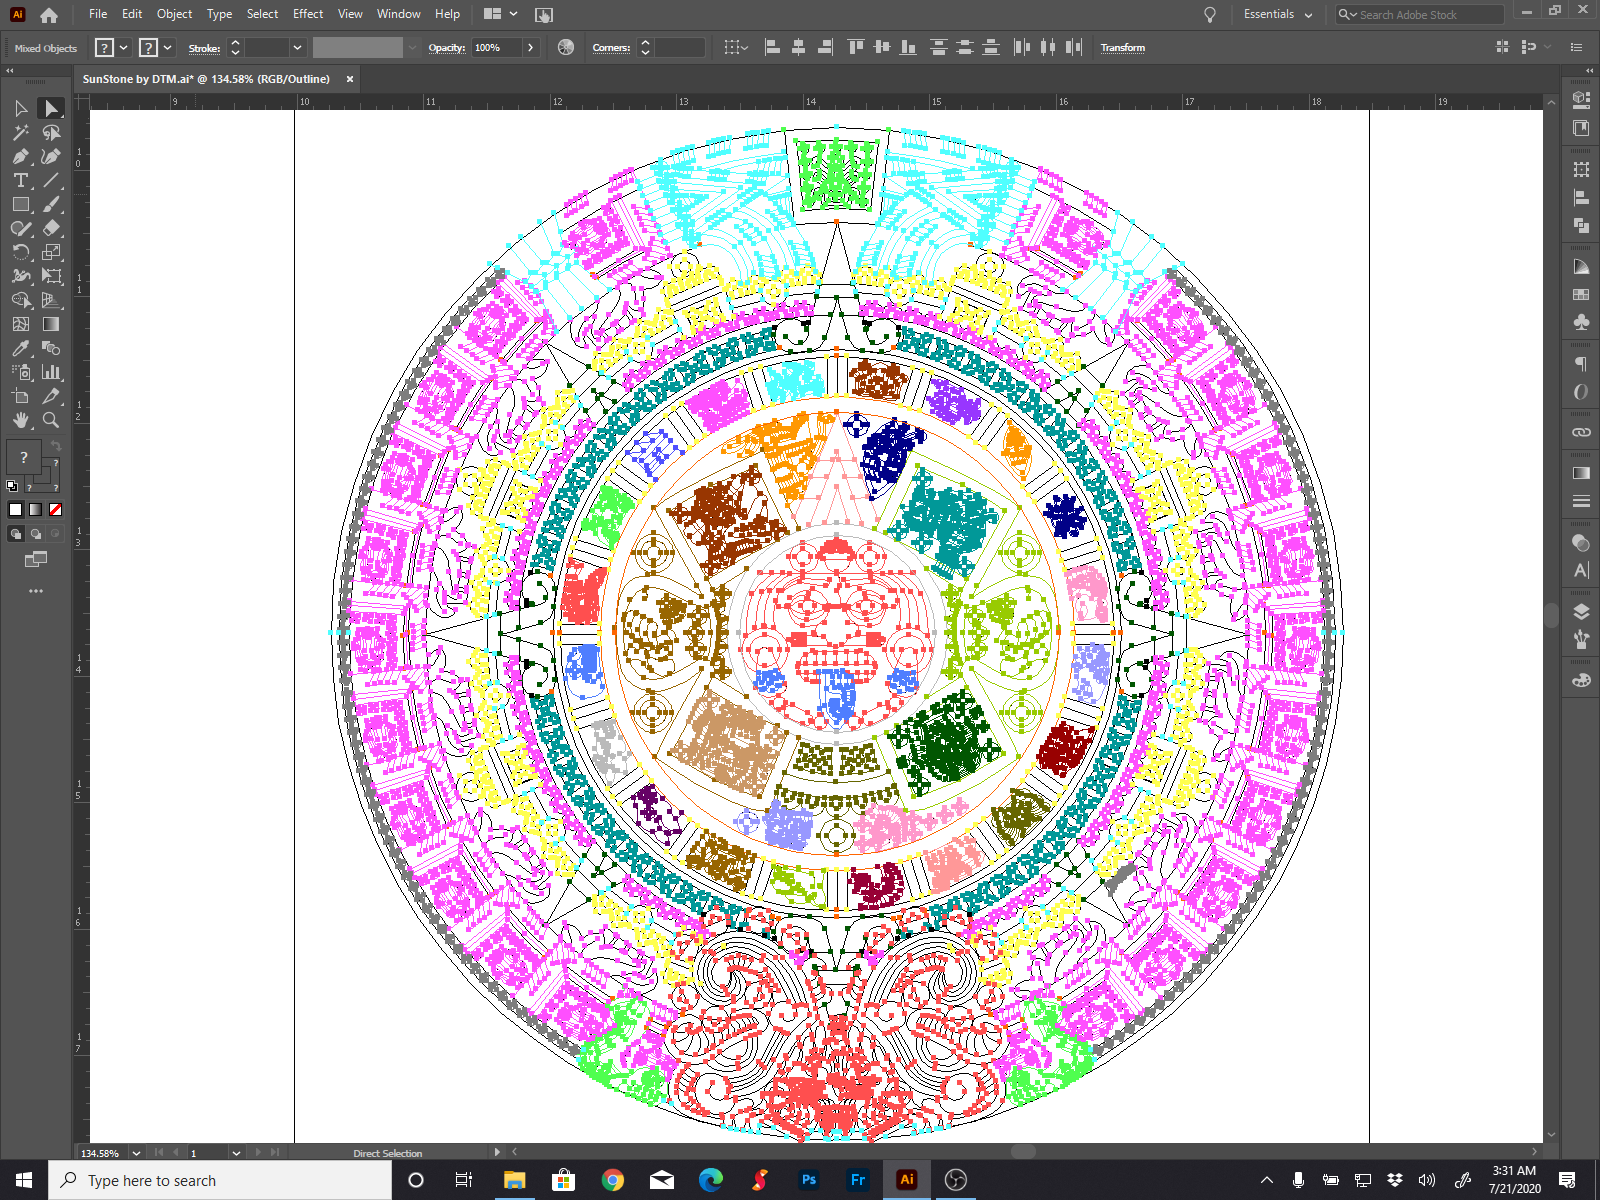Open the Transparency panel icon

point(1581,543)
